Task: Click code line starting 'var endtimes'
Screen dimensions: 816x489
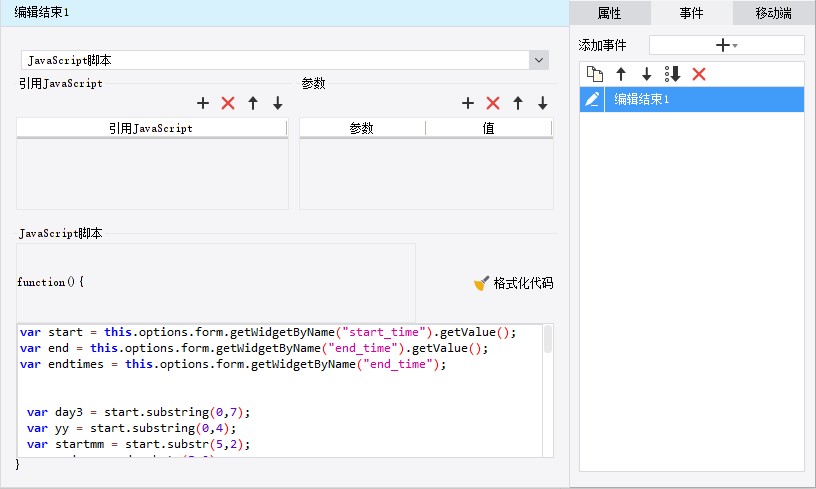Action: coord(233,365)
